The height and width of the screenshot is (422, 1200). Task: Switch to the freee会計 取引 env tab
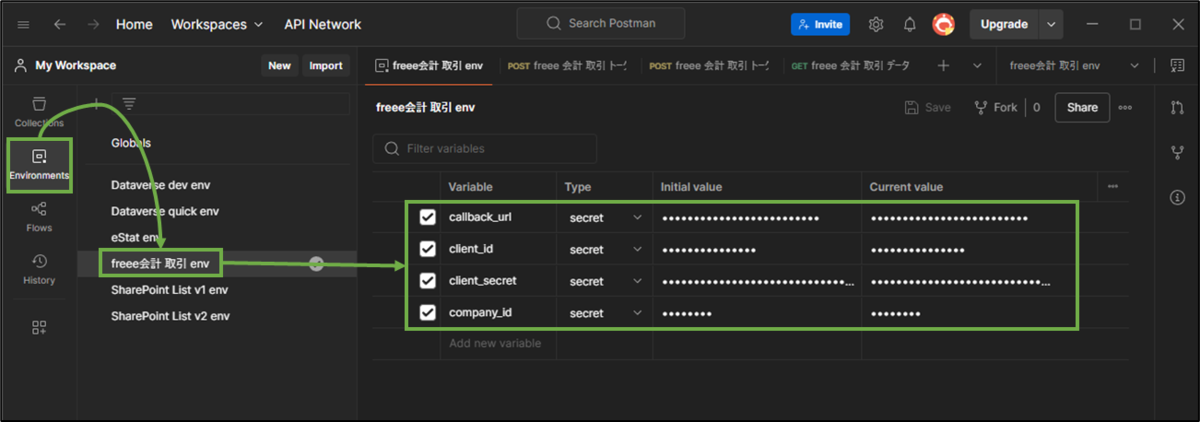[430, 66]
